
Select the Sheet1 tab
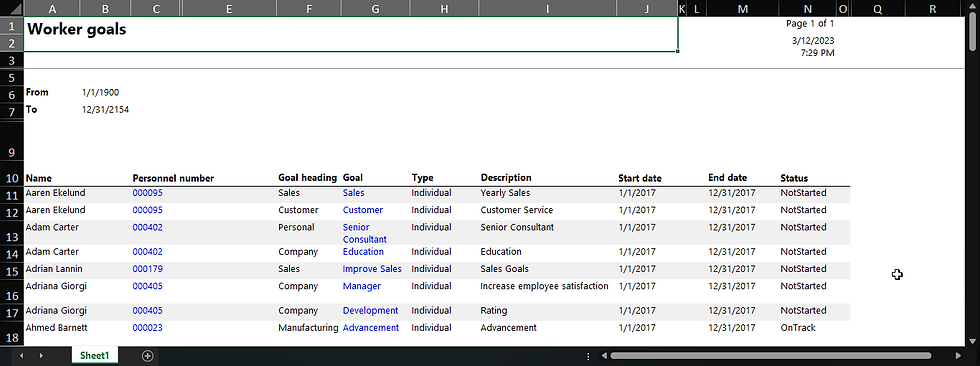tap(94, 355)
